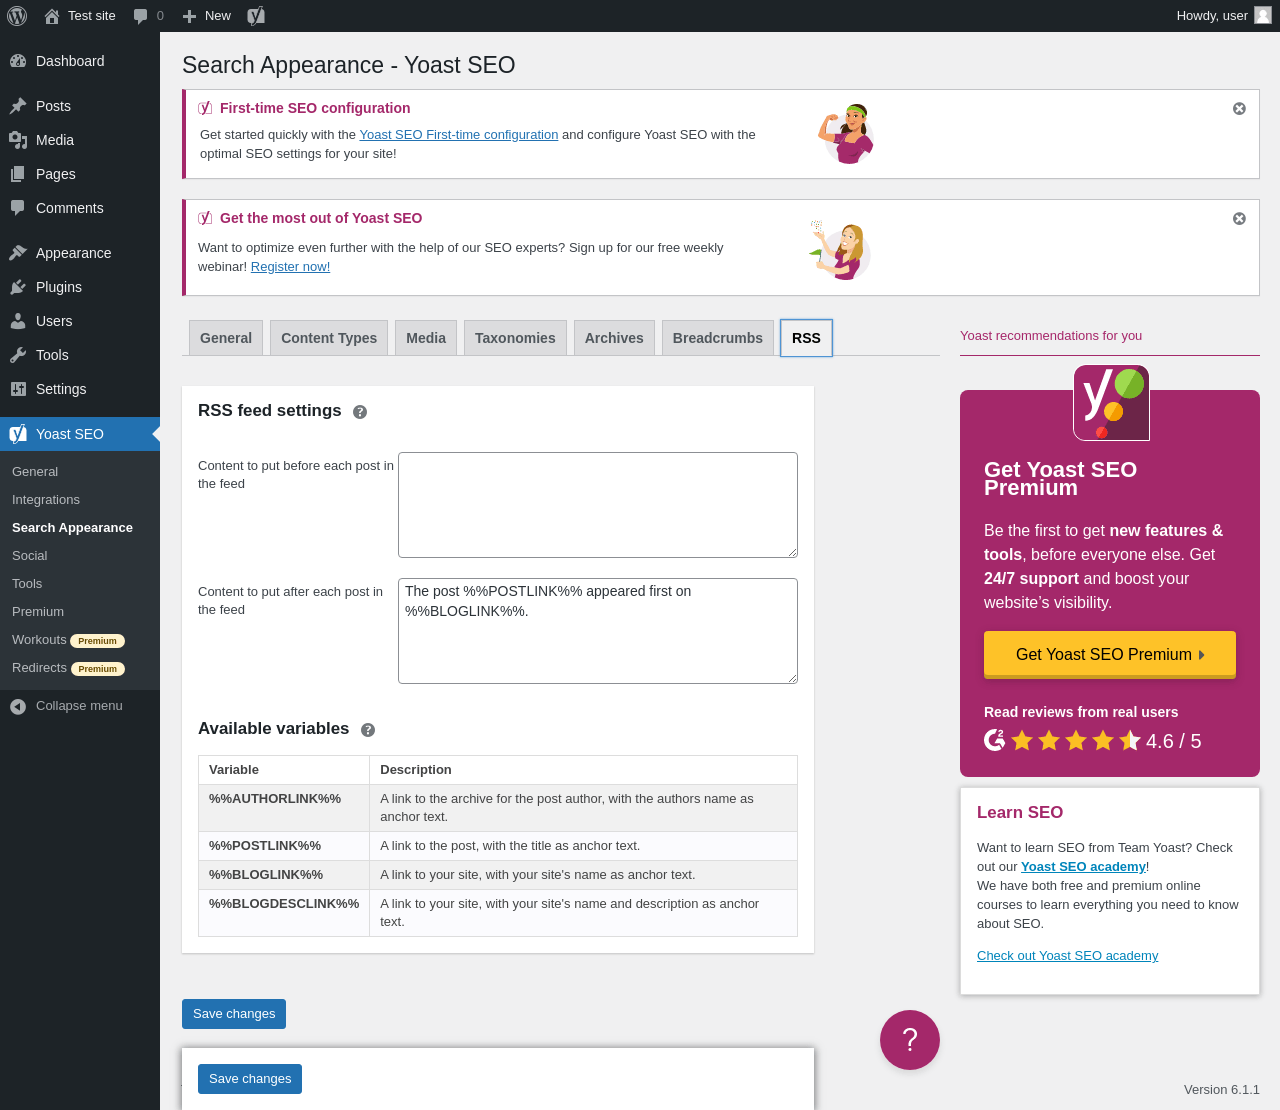Click the %%AUTHORLINK%% variable cell

click(x=284, y=808)
